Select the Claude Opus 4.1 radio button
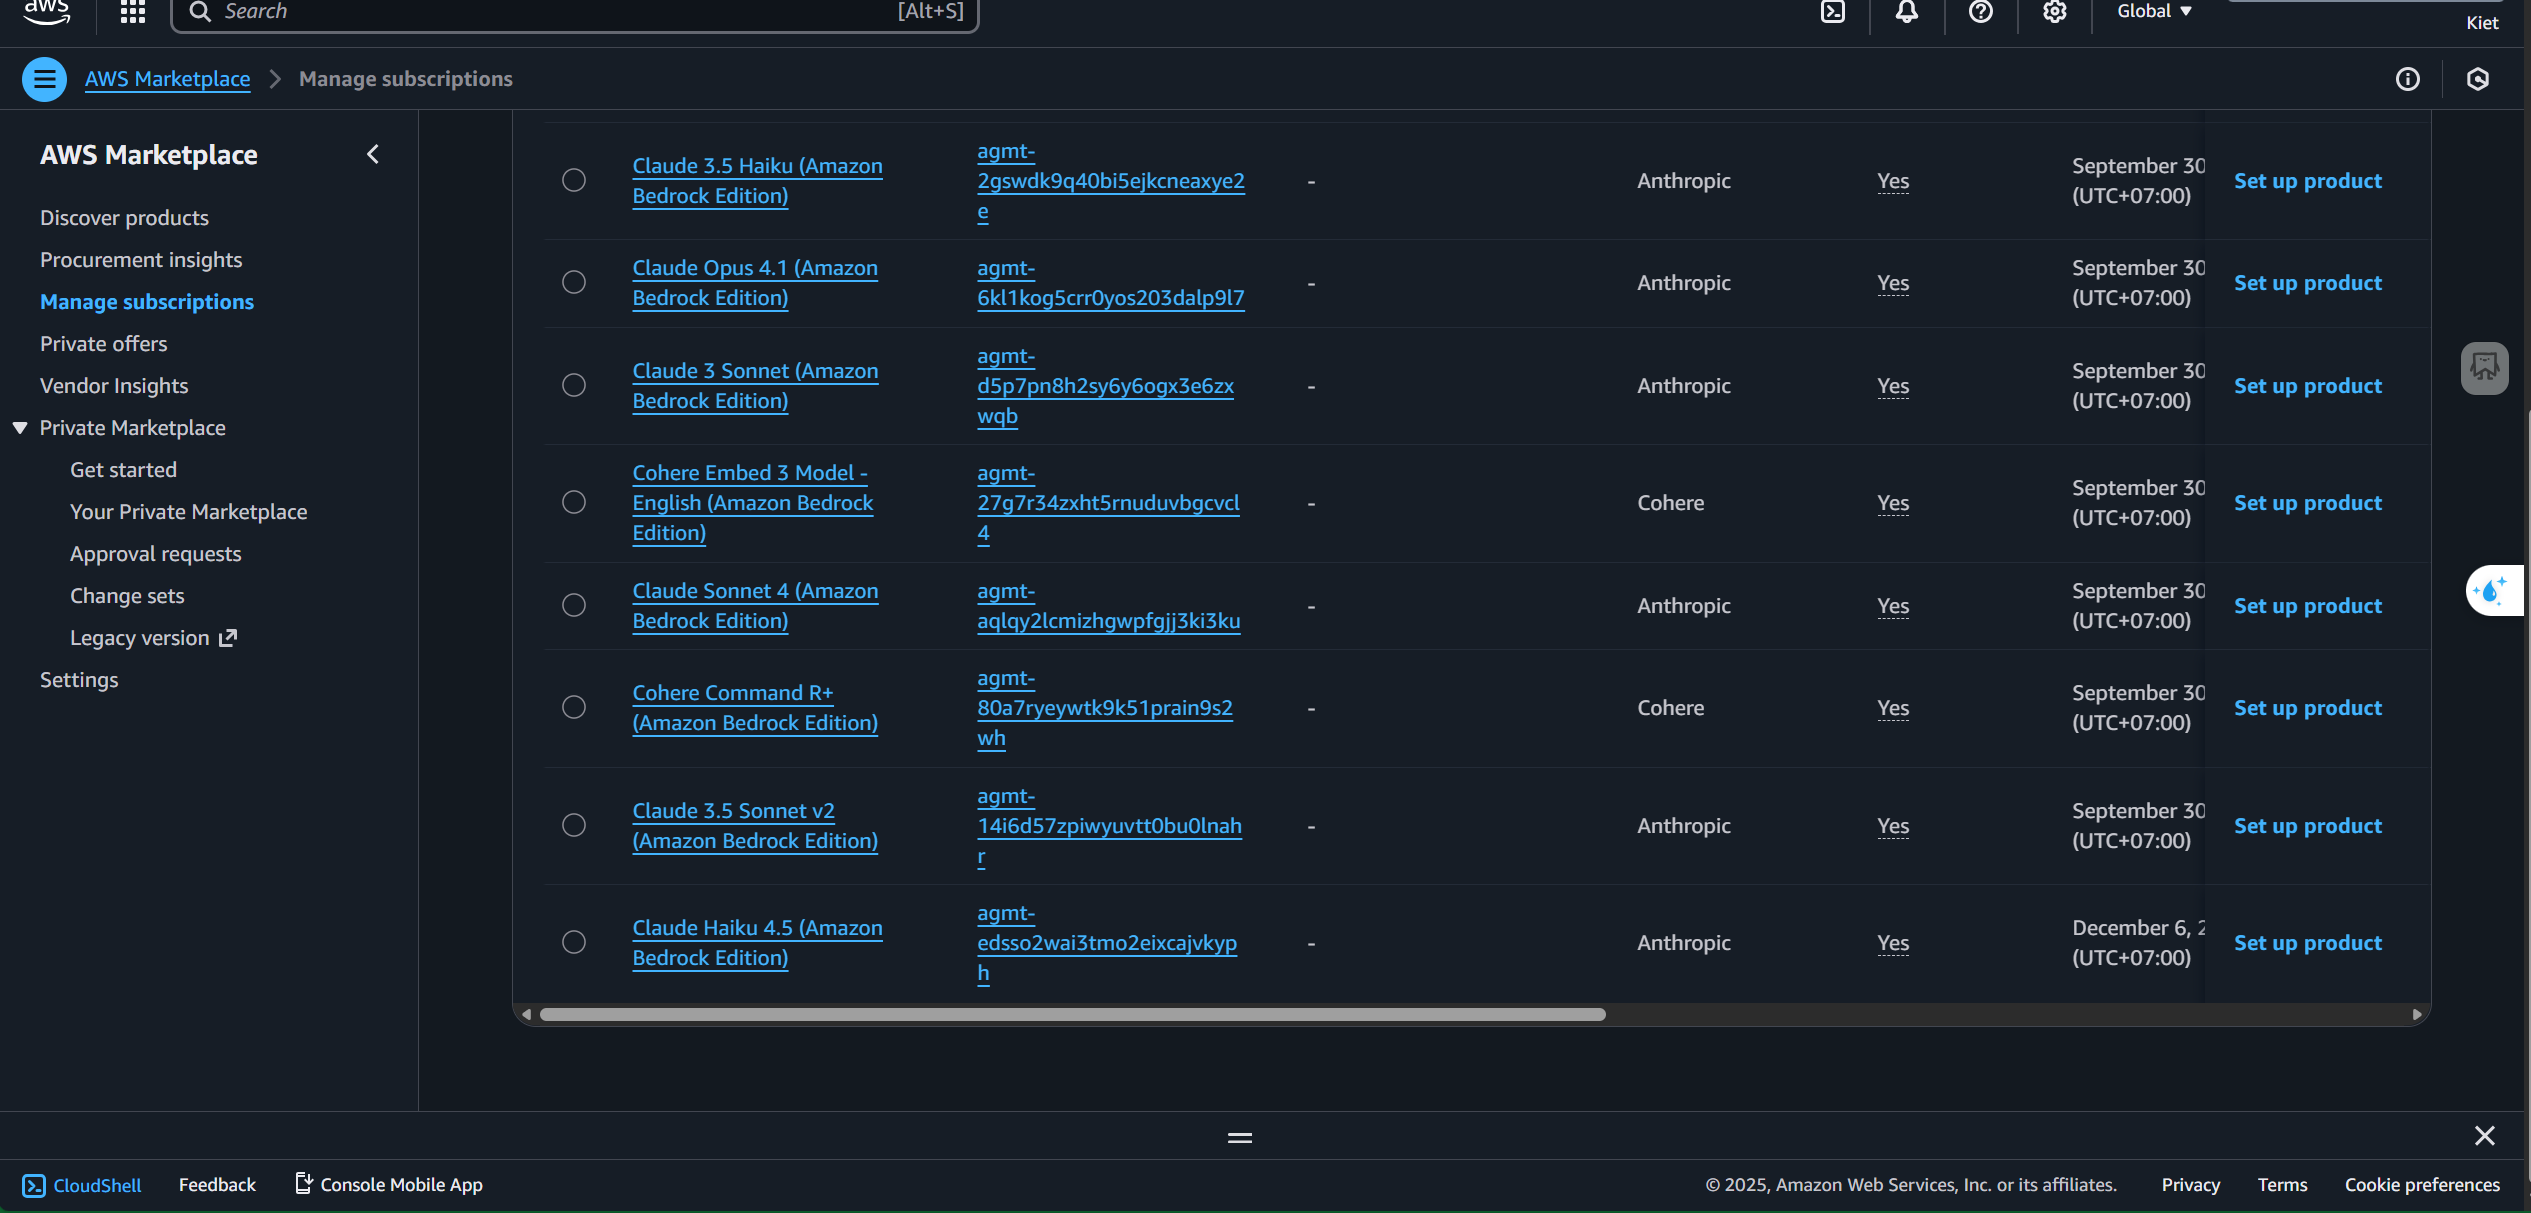This screenshot has width=2531, height=1213. [574, 283]
